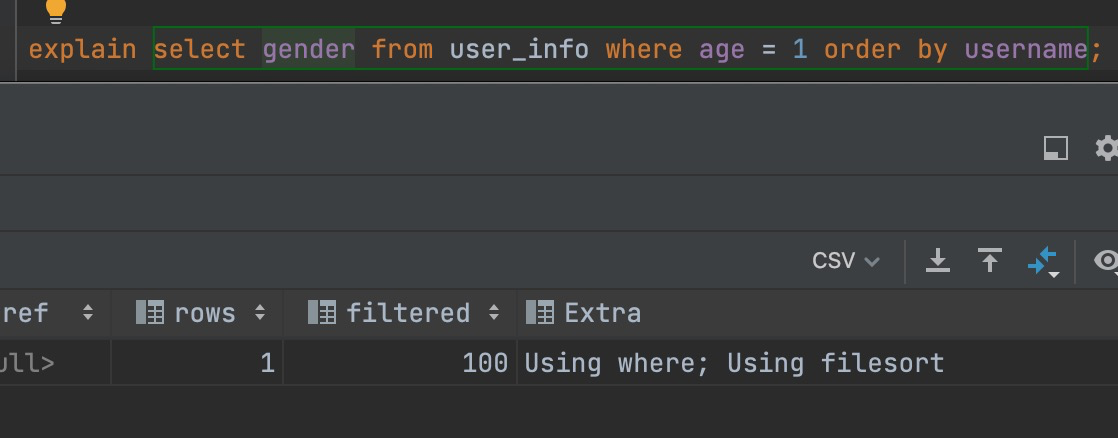Screen dimensions: 1118x438
Task: Open the CSV format dropdown
Action: click(846, 261)
